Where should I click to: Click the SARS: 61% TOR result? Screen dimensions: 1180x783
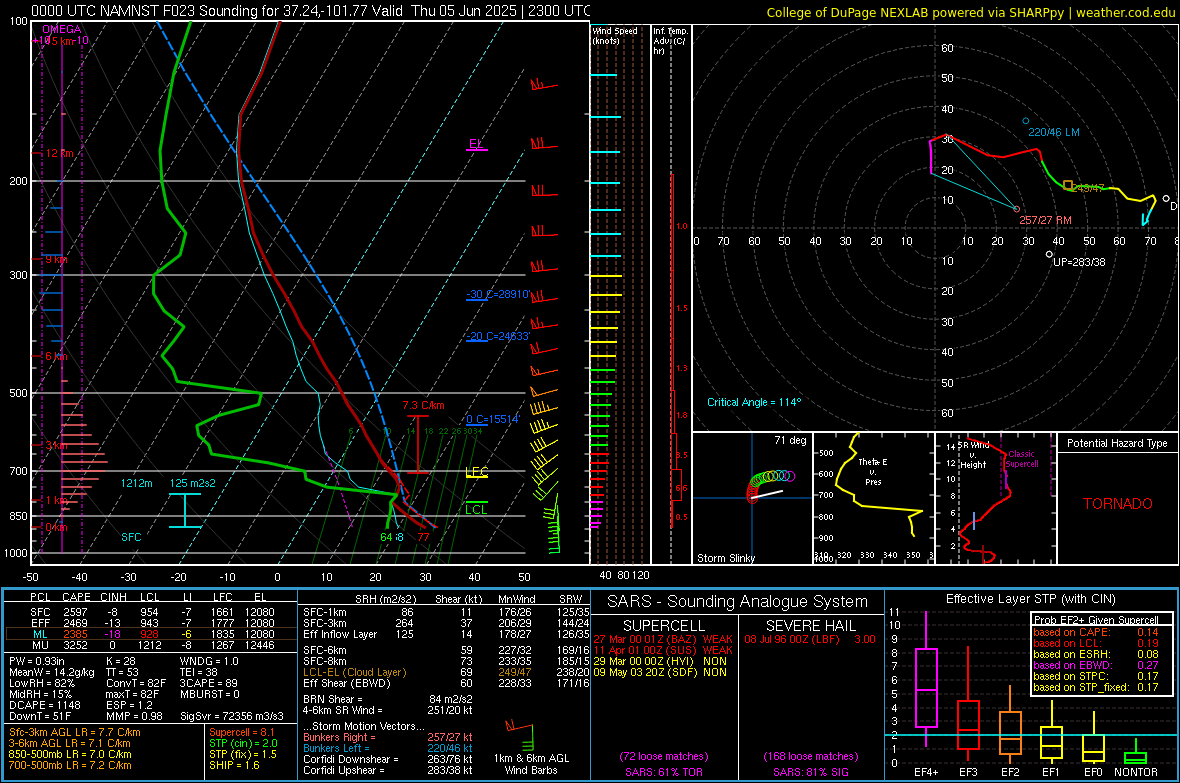663,772
